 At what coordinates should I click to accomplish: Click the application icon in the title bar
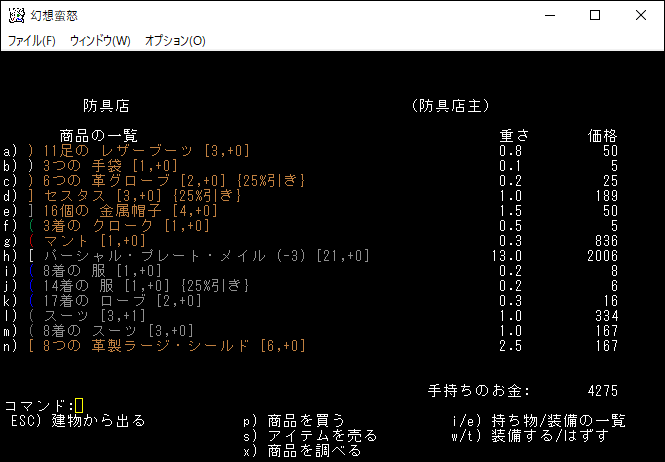point(15,15)
